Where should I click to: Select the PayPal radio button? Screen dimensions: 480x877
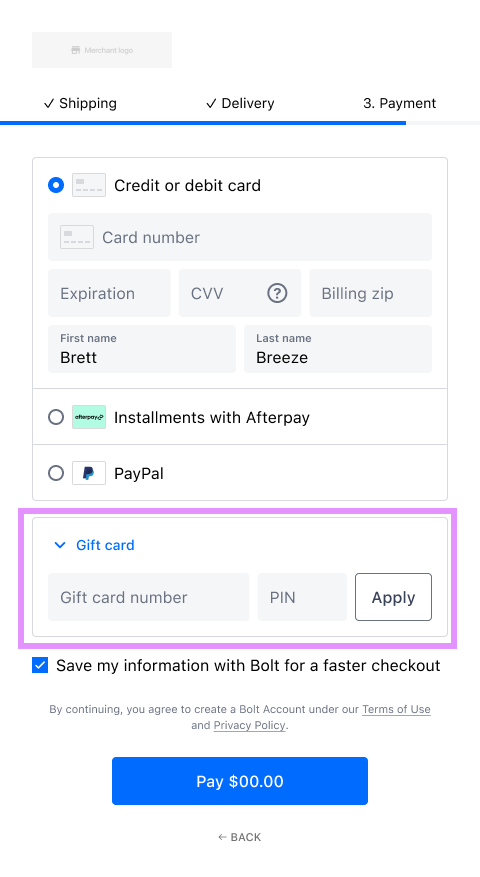click(56, 473)
